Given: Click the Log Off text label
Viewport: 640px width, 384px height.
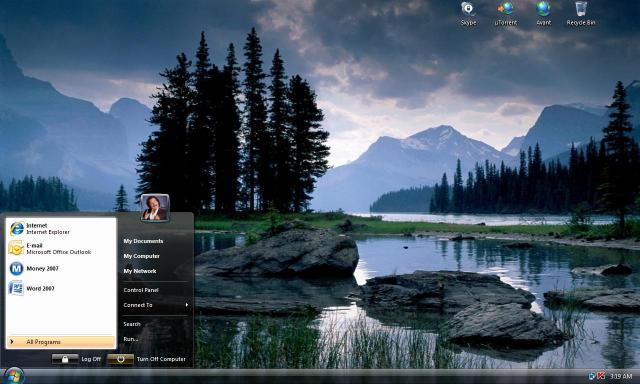Looking at the screenshot, I should pos(91,359).
